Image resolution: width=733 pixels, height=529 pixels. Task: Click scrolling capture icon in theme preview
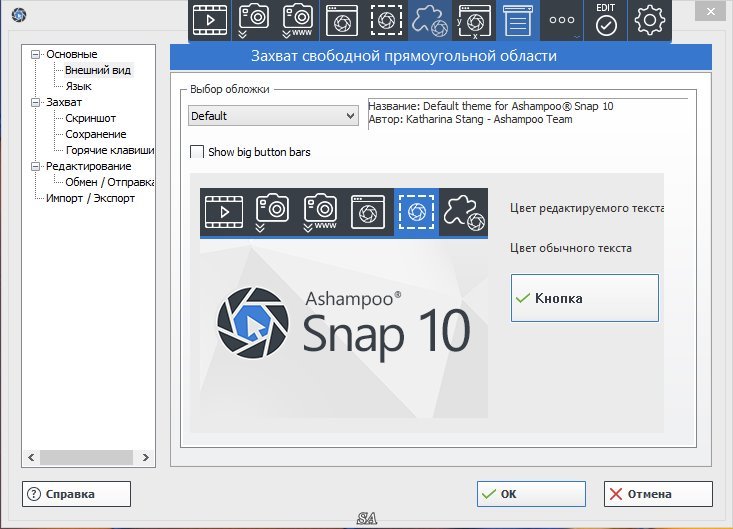[x=272, y=212]
